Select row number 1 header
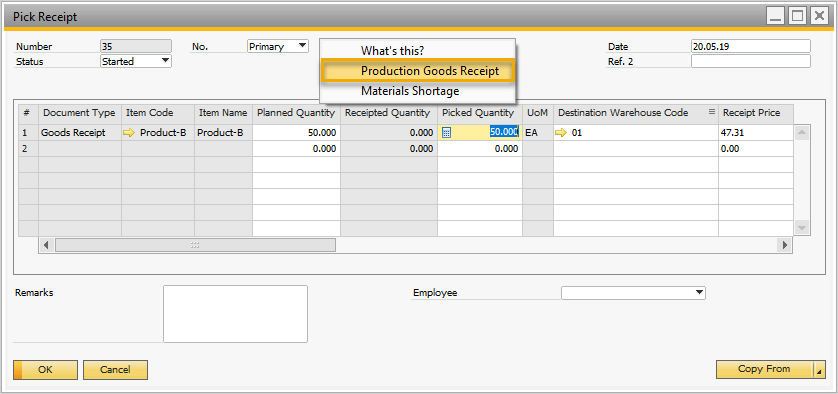Viewport: 838px width, 394px height. [29, 133]
